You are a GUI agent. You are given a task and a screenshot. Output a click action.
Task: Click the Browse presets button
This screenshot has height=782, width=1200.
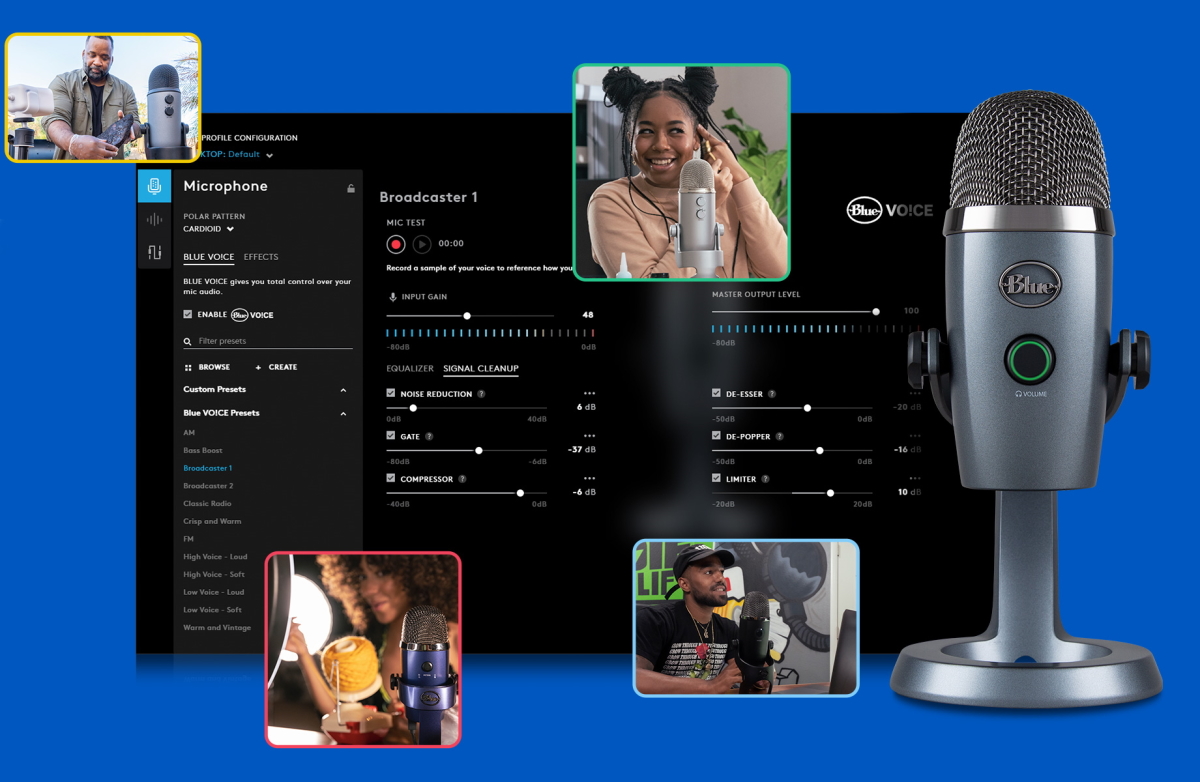point(207,367)
